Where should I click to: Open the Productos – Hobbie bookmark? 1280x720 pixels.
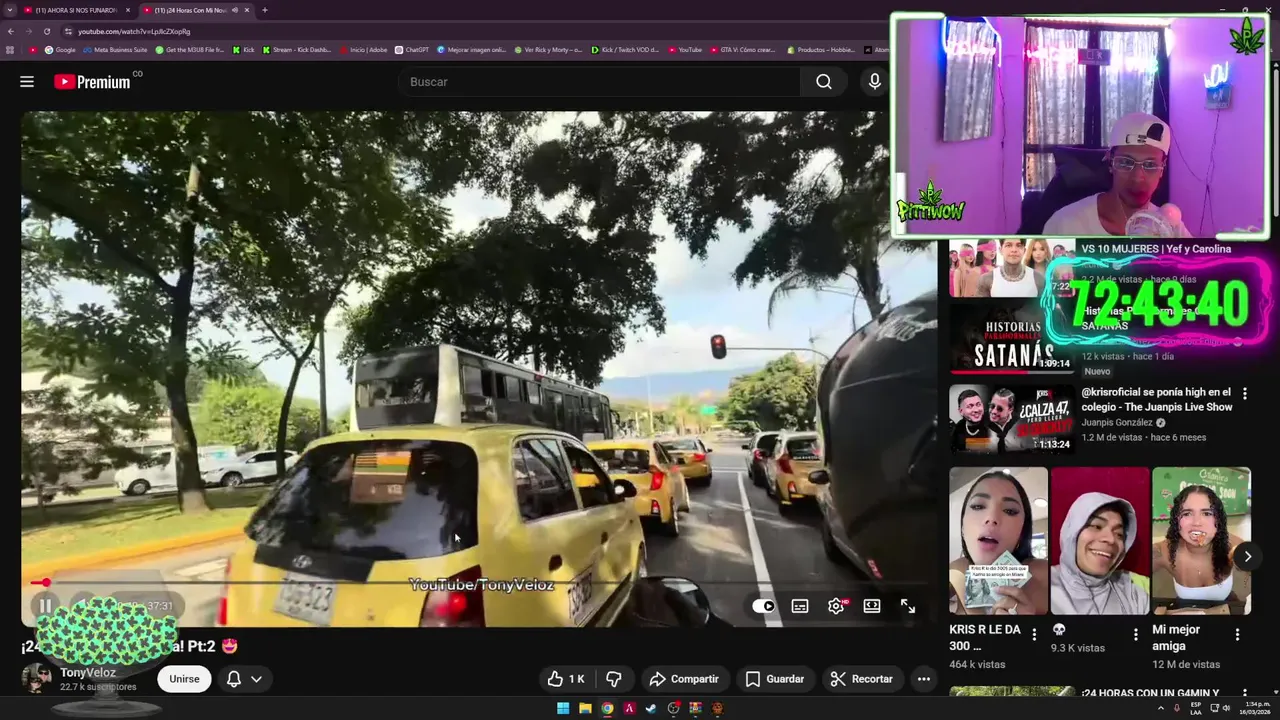click(x=821, y=50)
